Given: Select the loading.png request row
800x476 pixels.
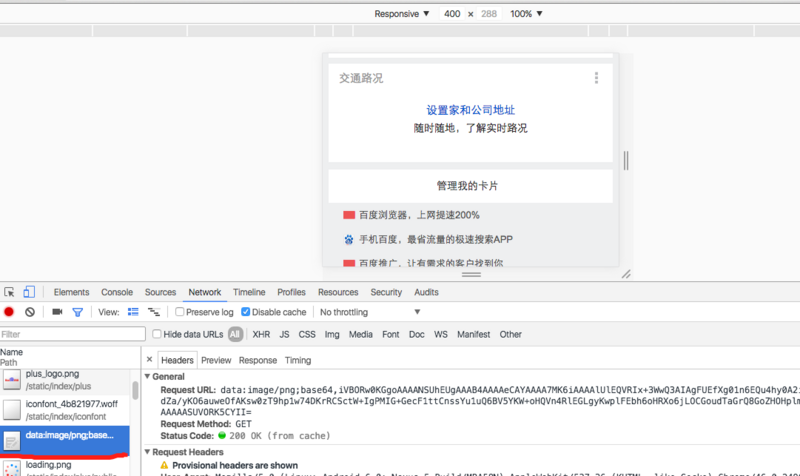Looking at the screenshot, I should coord(65,467).
